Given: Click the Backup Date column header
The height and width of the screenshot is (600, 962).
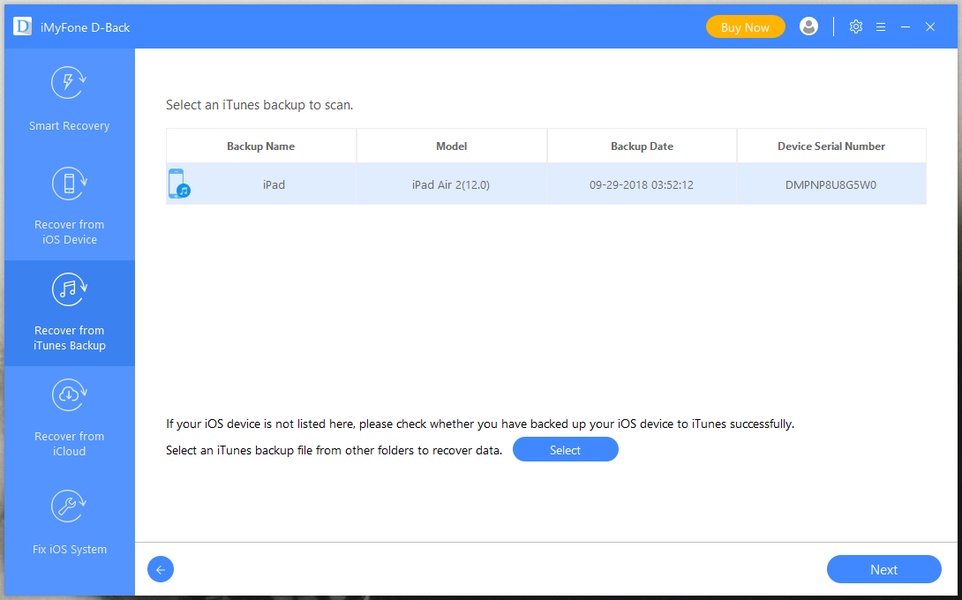Looking at the screenshot, I should [642, 146].
